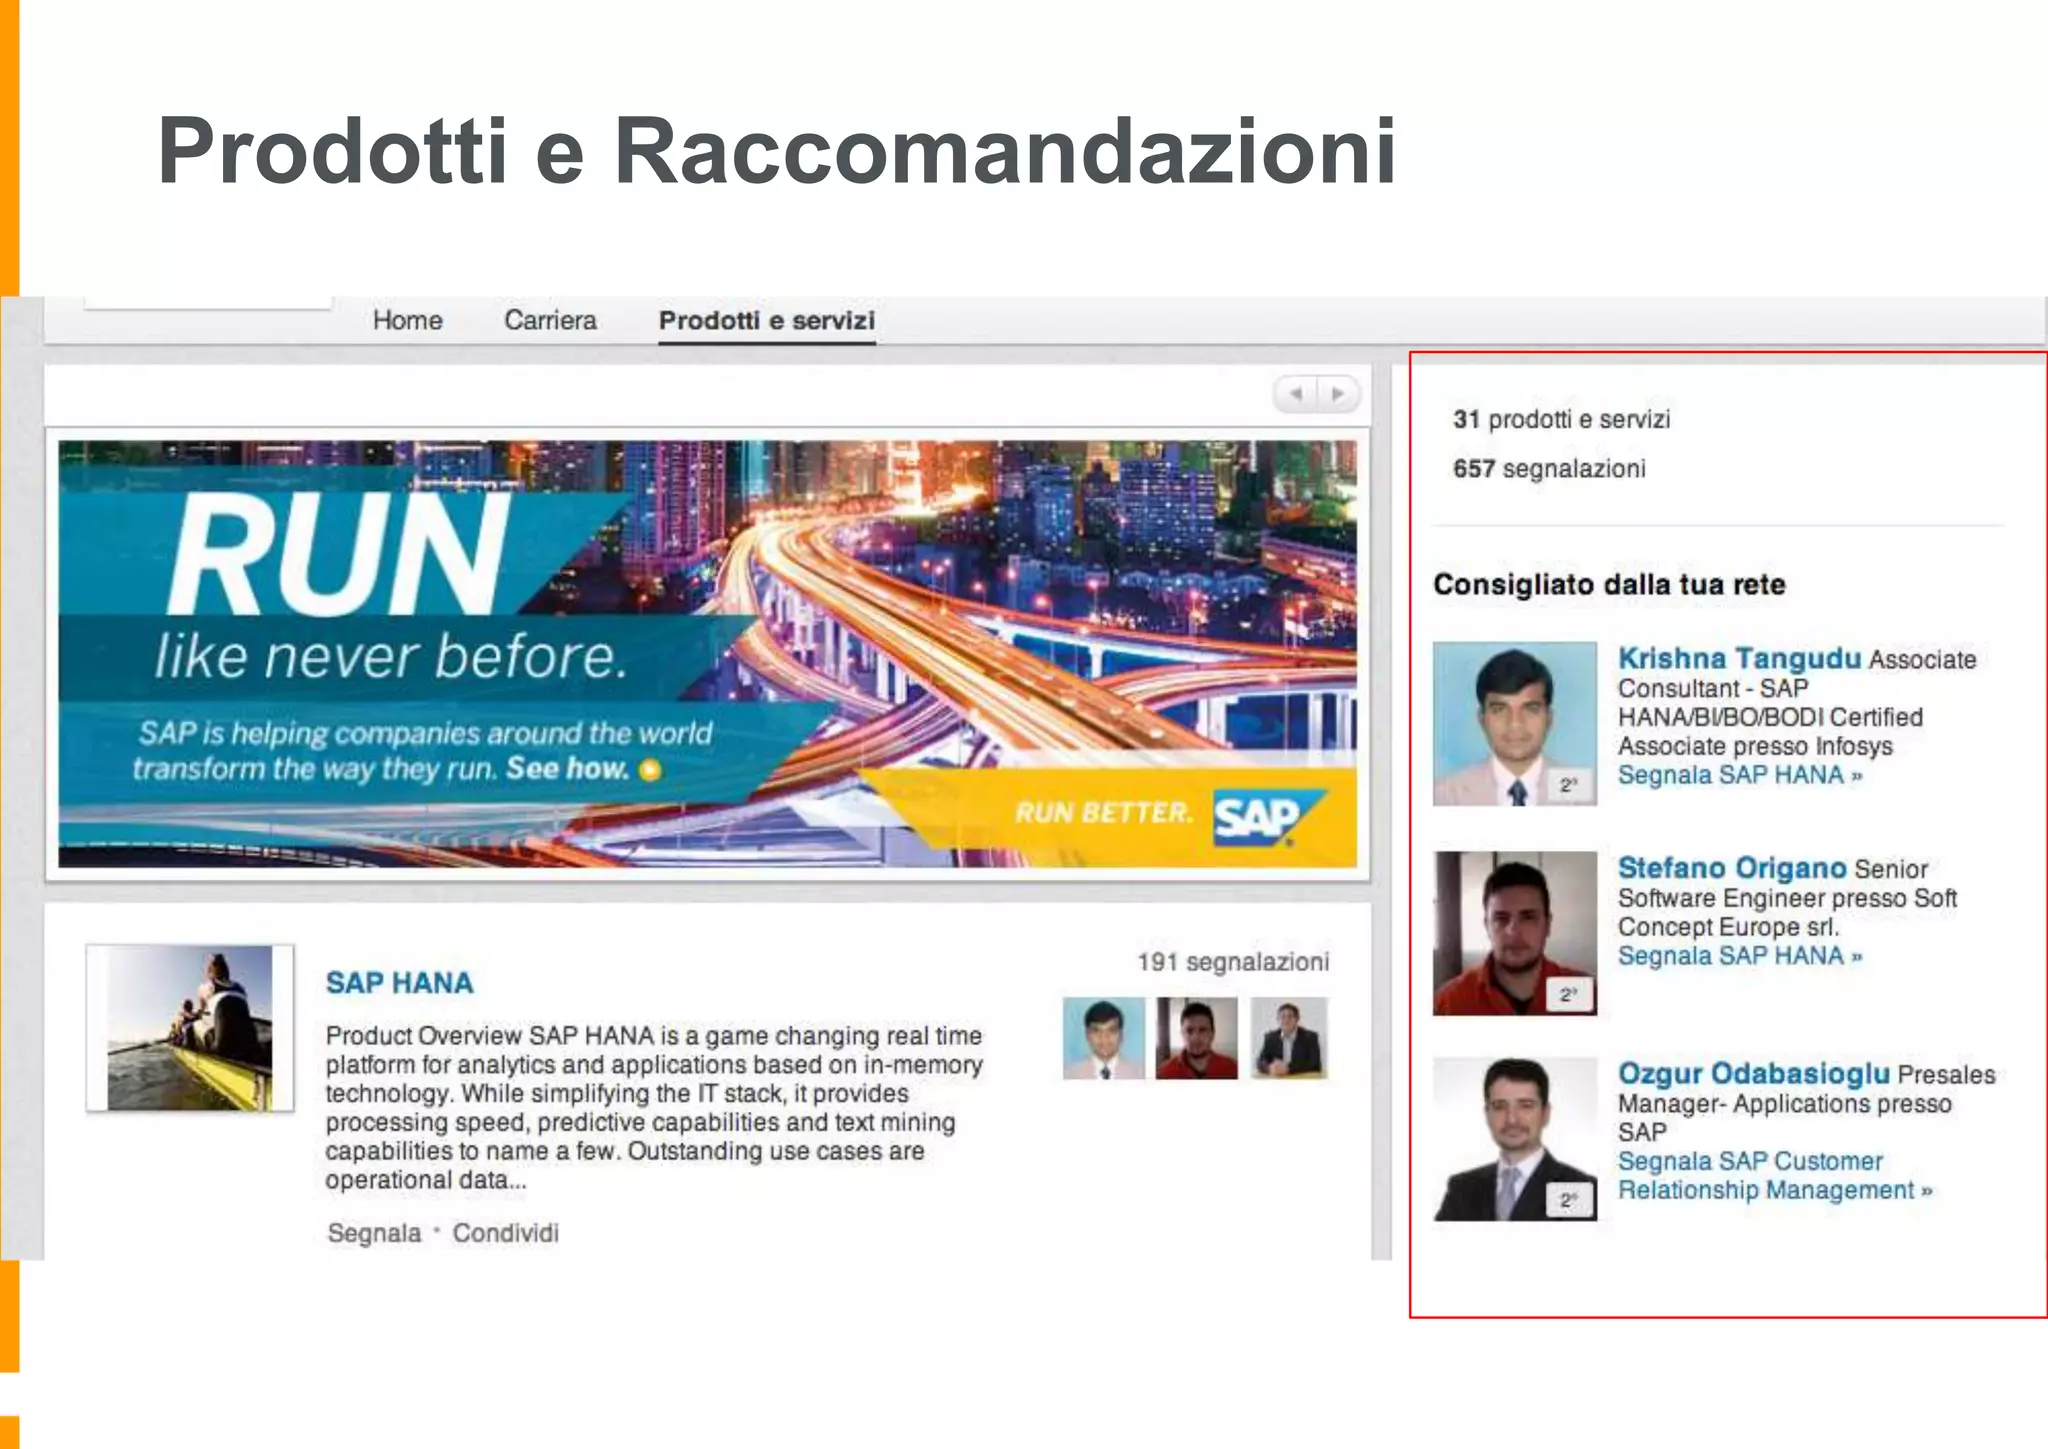The height and width of the screenshot is (1449, 2048).
Task: Click Segnala SAP Customer Relationship Management link
Action: pyautogui.click(x=1775, y=1176)
